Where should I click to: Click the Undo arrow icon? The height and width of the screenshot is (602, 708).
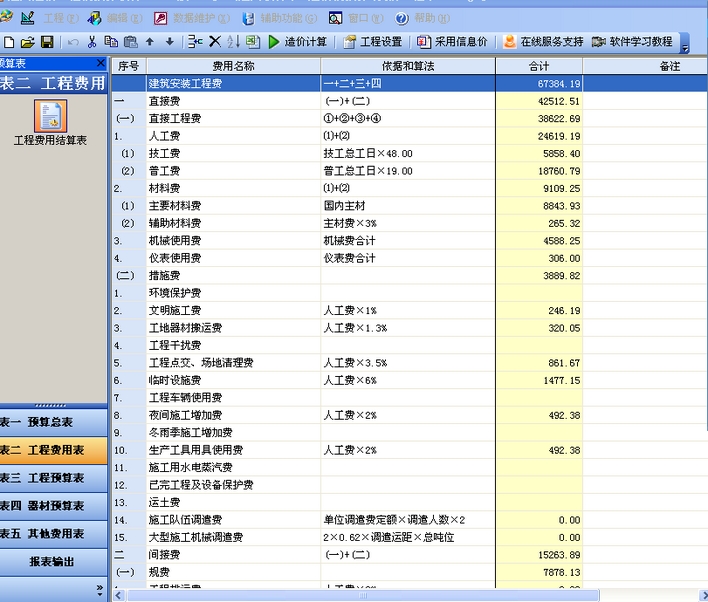[73, 42]
